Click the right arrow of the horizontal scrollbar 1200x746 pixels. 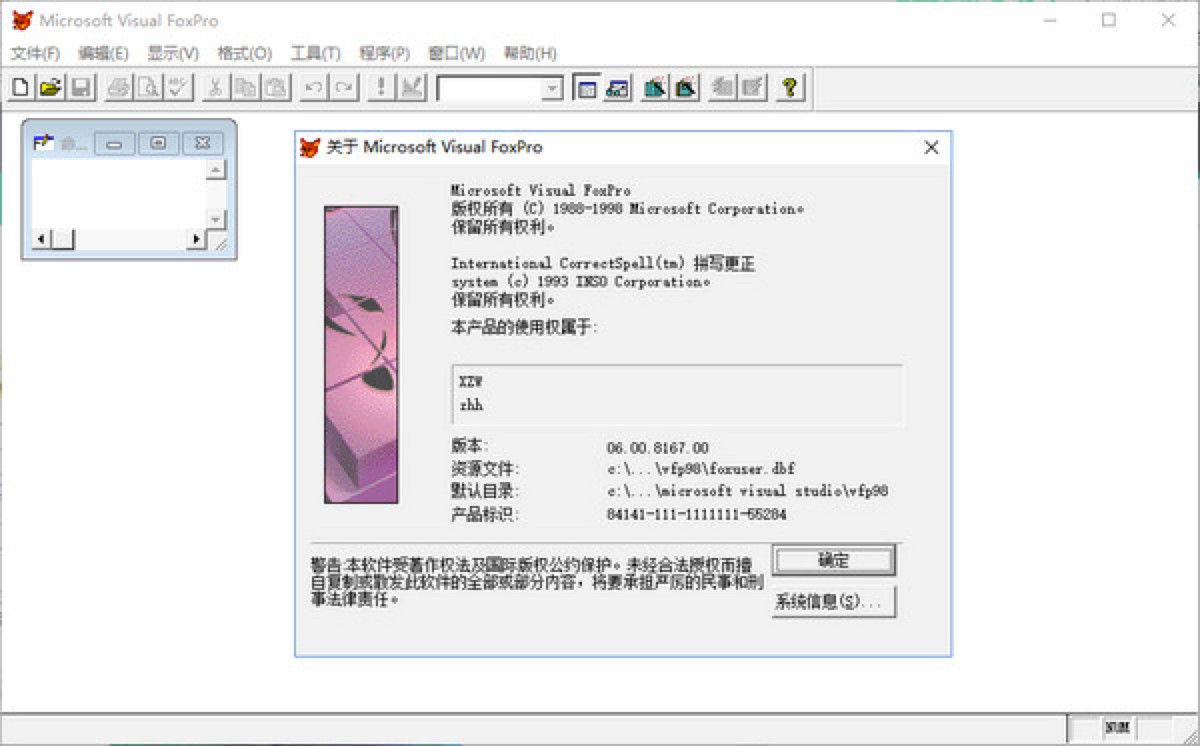tap(196, 240)
